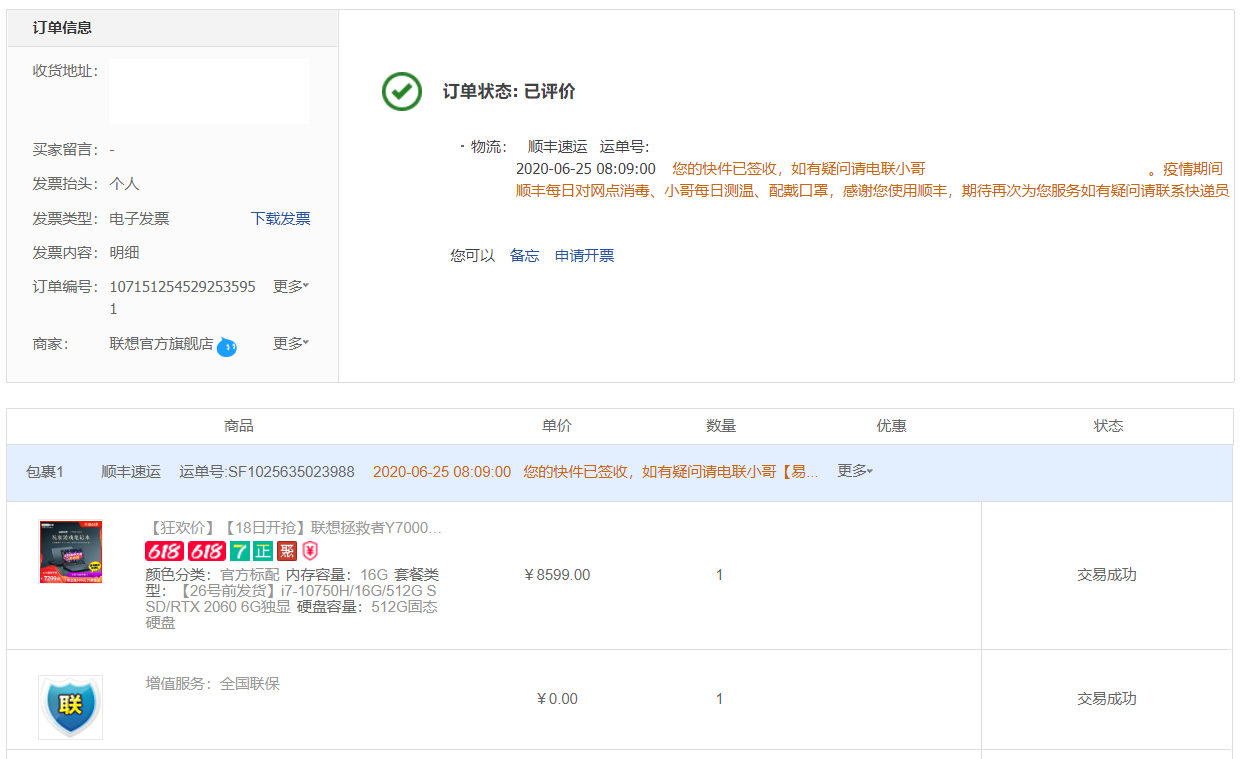Click the 订单状态: 已评价 heading
This screenshot has height=759, width=1242.
tap(509, 91)
